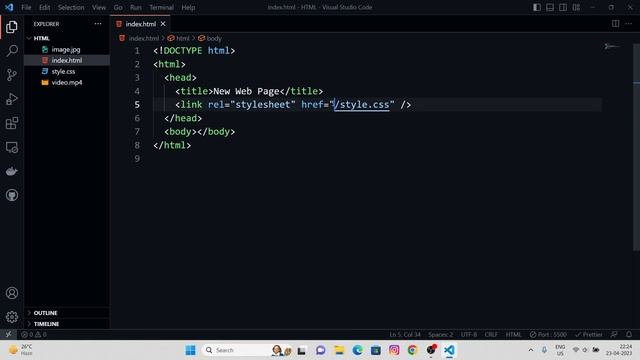The image size is (640, 360).
Task: Toggle the primary side bar visibility
Action: (537, 7)
